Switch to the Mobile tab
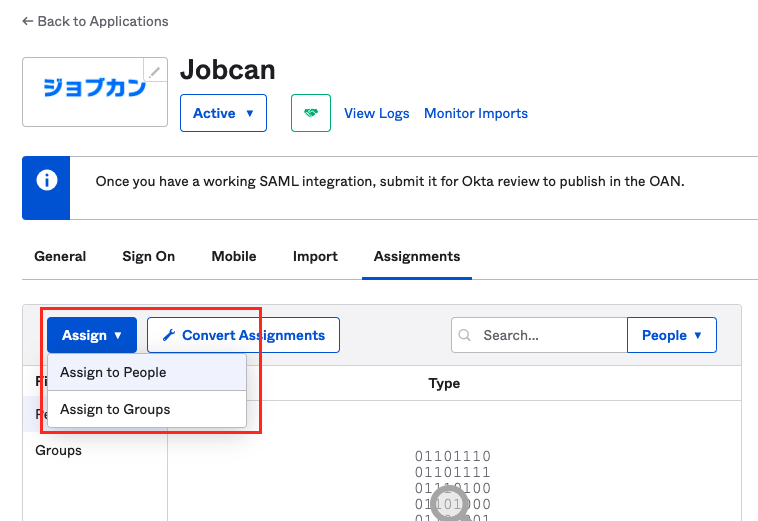Screen dimensions: 758x521 pos(234,256)
